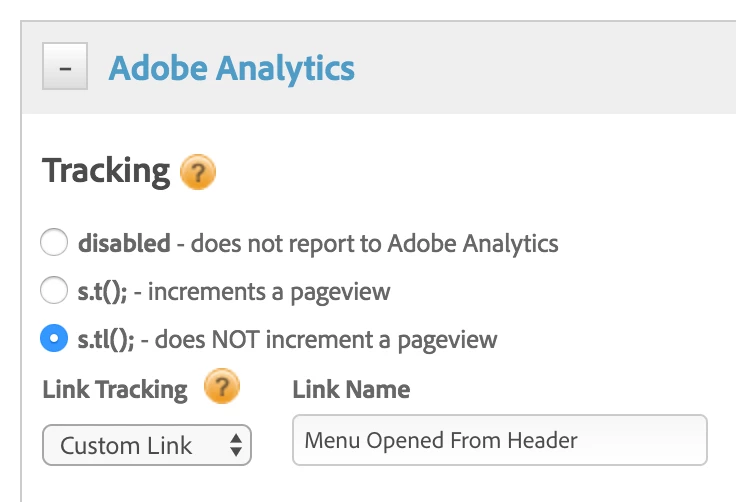Viewport: 736px width, 502px height.
Task: Collapse the Adobe Analytics section with minus button
Action: [65, 69]
